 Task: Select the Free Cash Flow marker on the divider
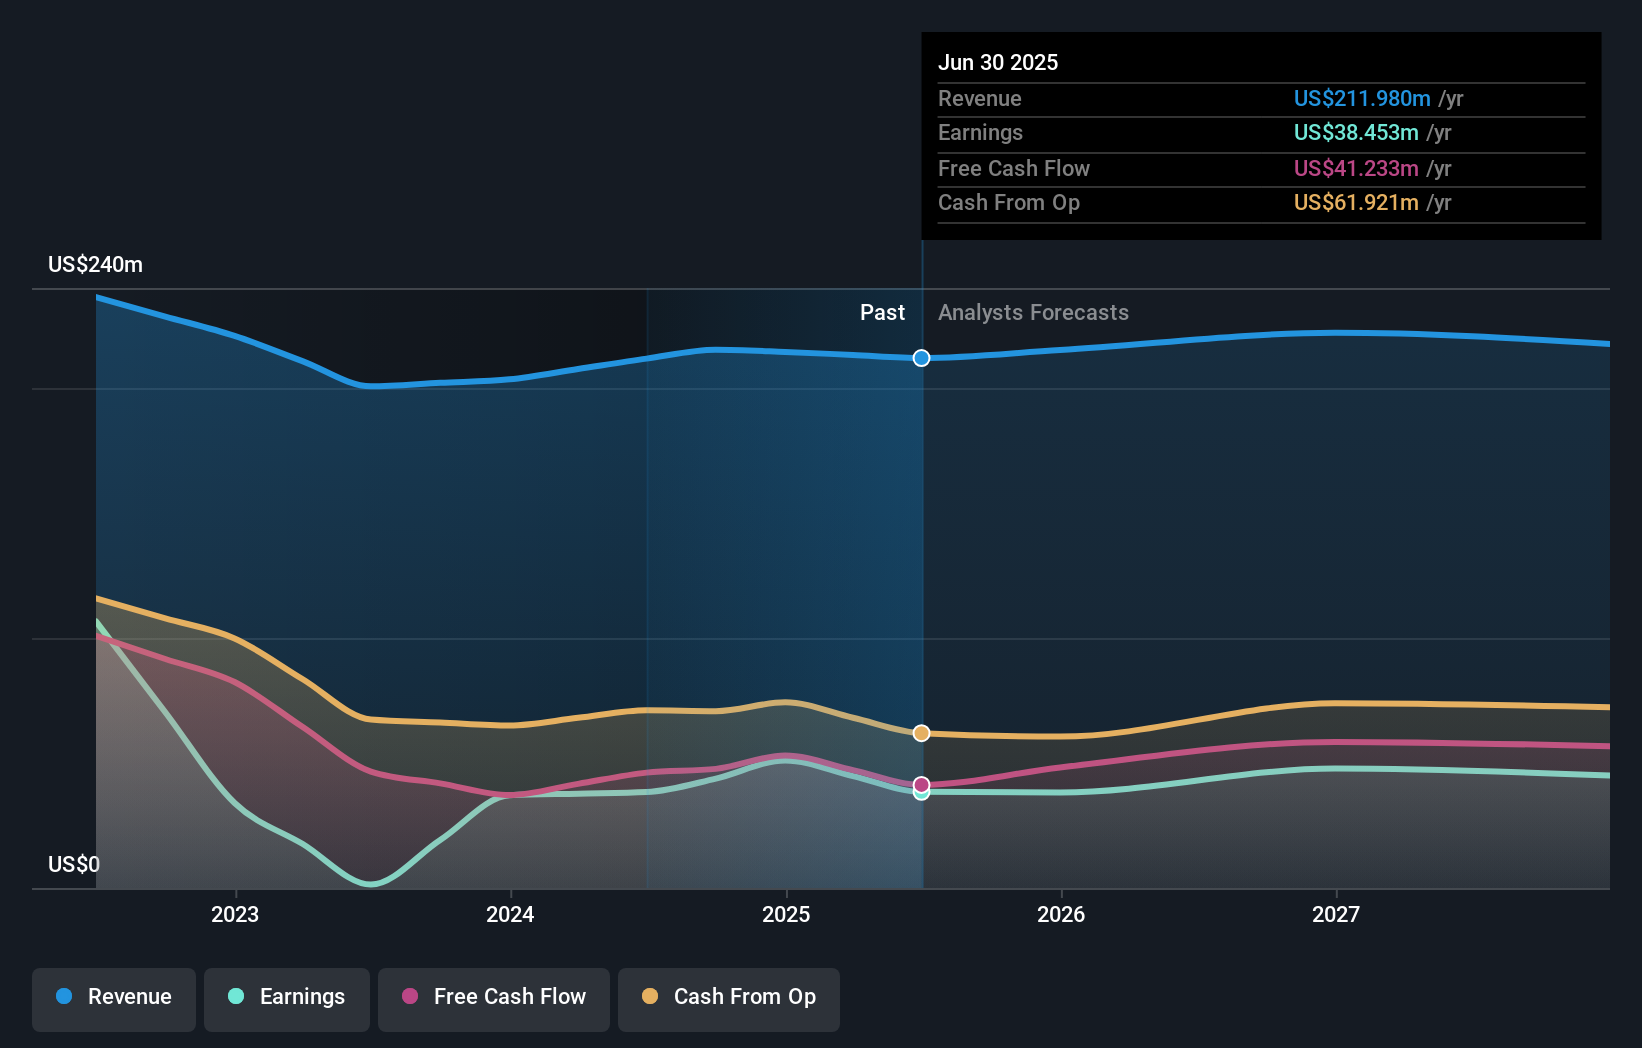(920, 785)
